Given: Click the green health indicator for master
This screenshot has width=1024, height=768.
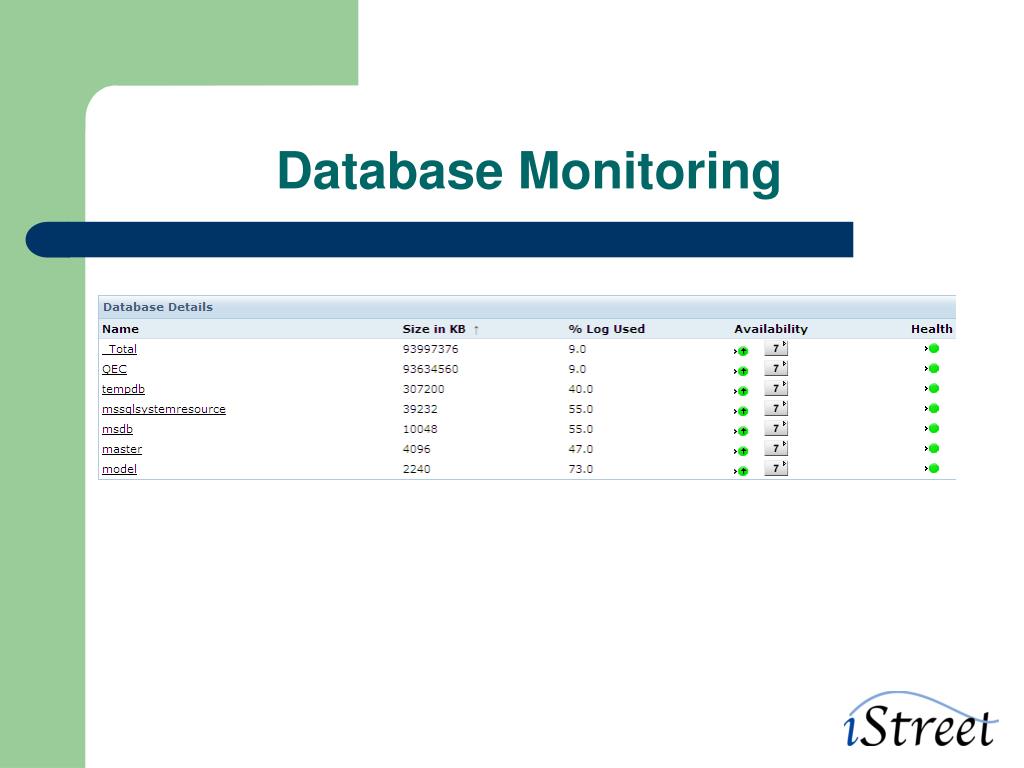Looking at the screenshot, I should coord(933,449).
